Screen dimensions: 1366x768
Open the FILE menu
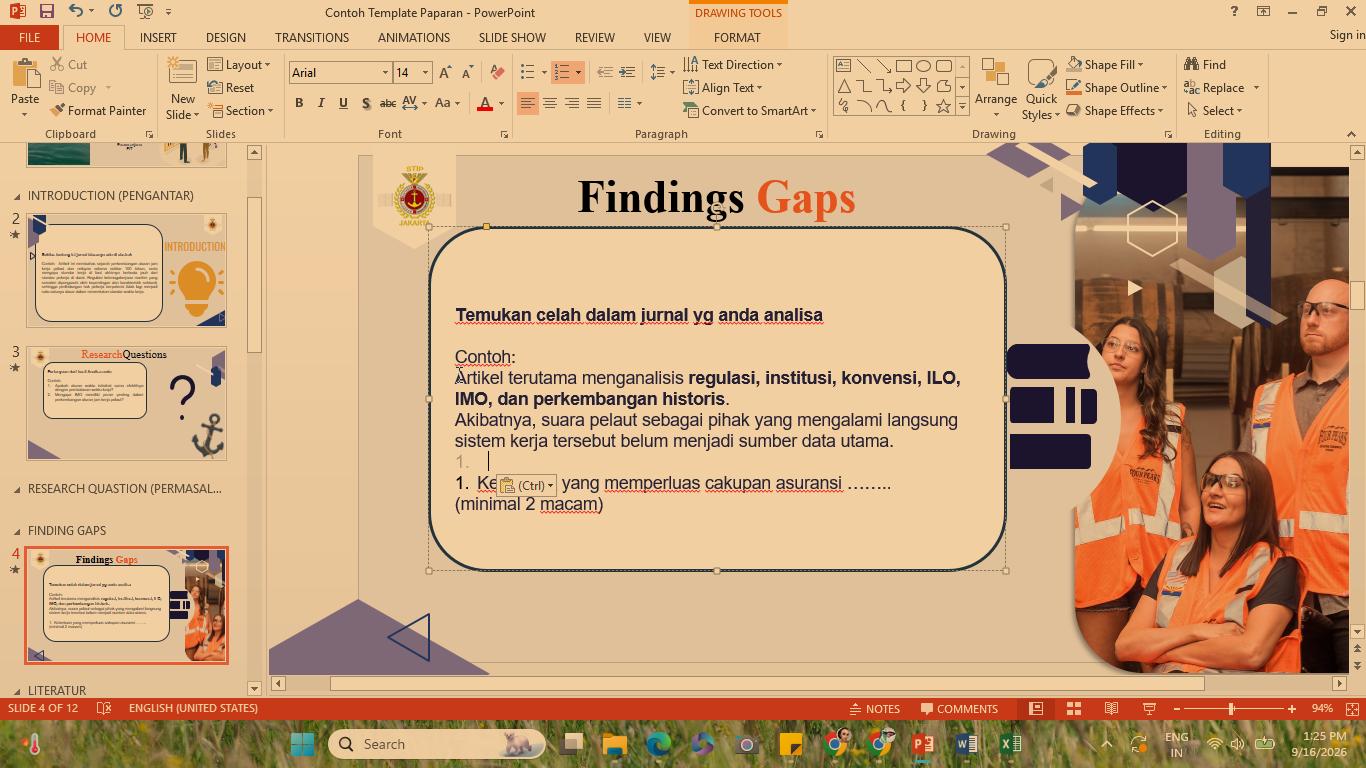tap(29, 37)
